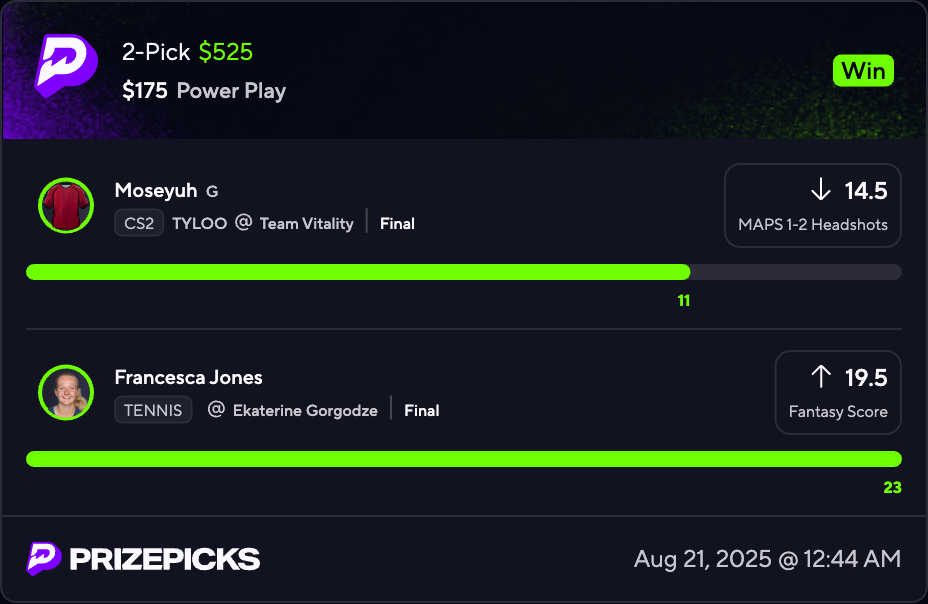
Task: Click the small G badge beside Moseyuh
Action: (212, 191)
